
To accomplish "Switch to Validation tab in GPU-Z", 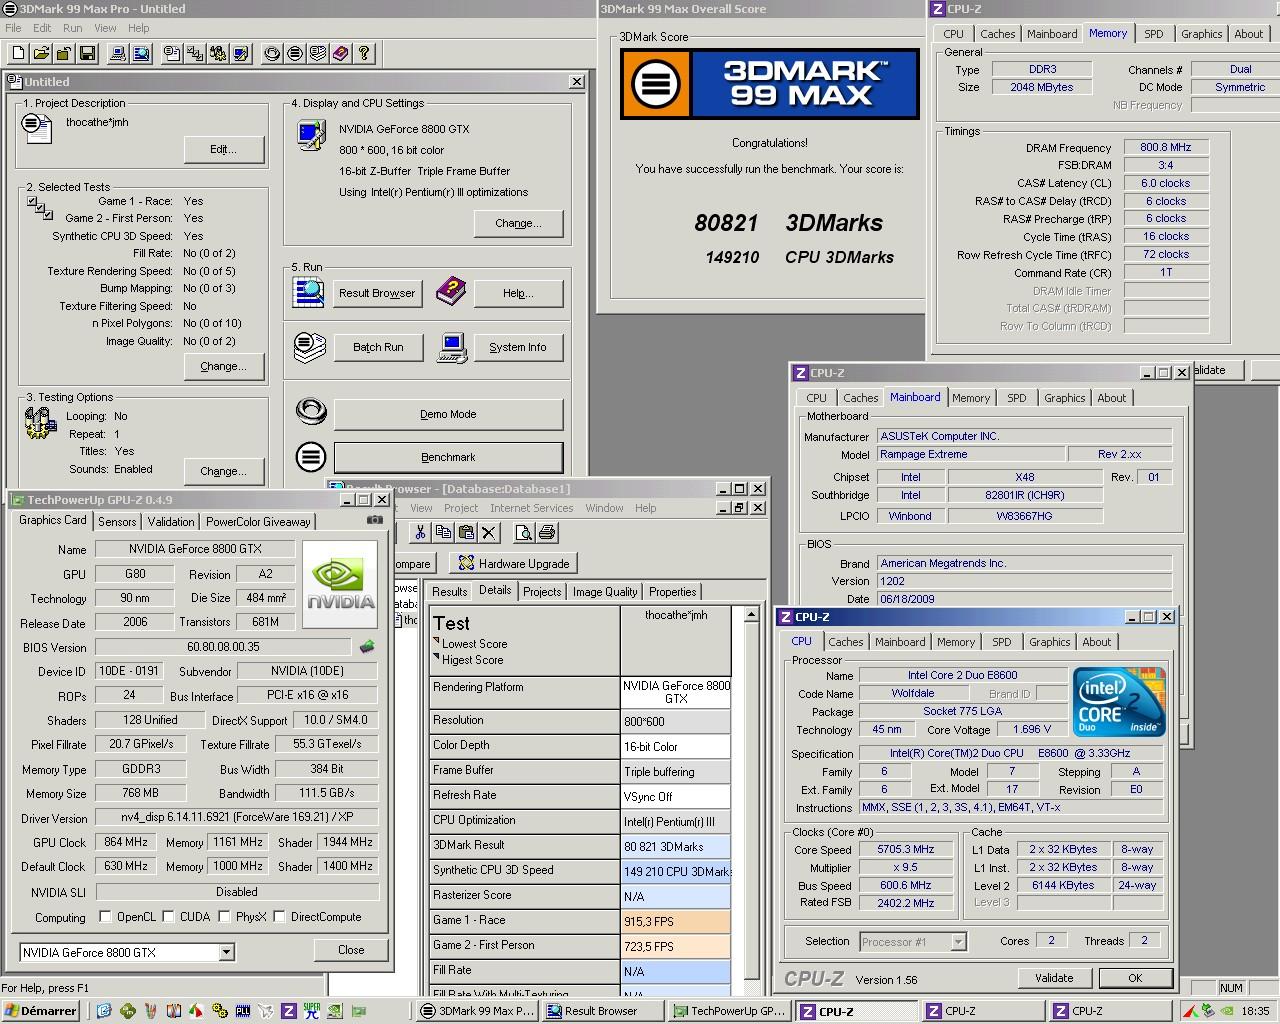I will [x=171, y=521].
